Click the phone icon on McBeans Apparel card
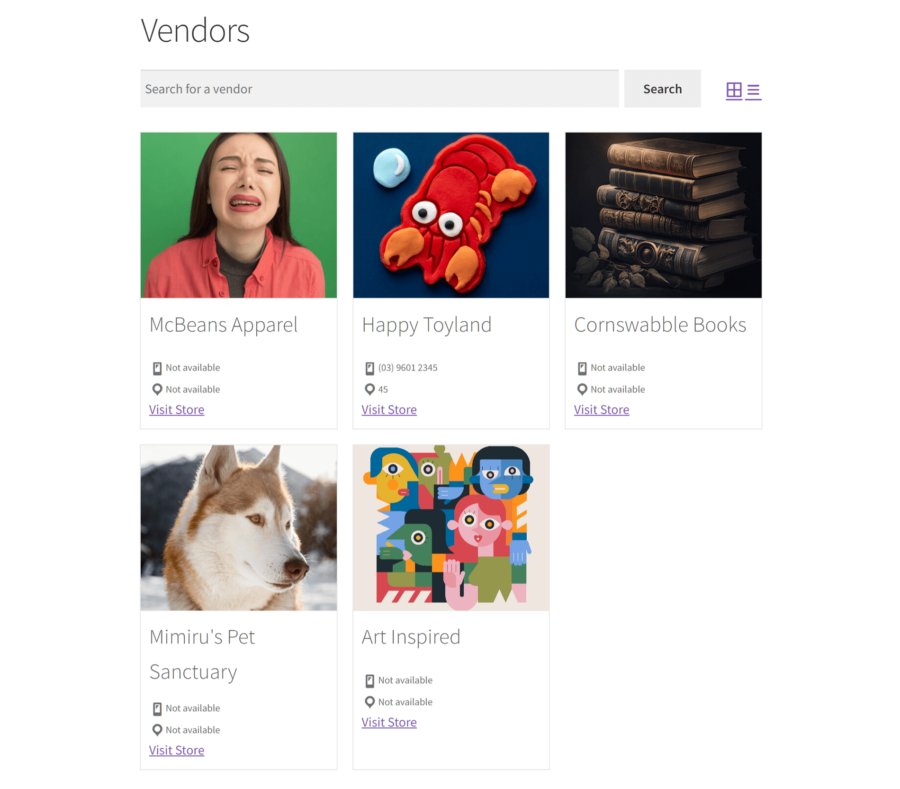The width and height of the screenshot is (900, 789). tap(156, 367)
